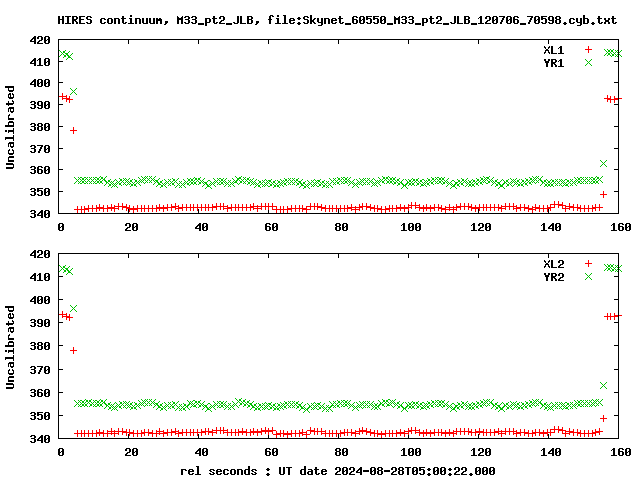This screenshot has height=480, width=640.
Task: Click the YR2 data point near value 363
Action: click(x=603, y=385)
